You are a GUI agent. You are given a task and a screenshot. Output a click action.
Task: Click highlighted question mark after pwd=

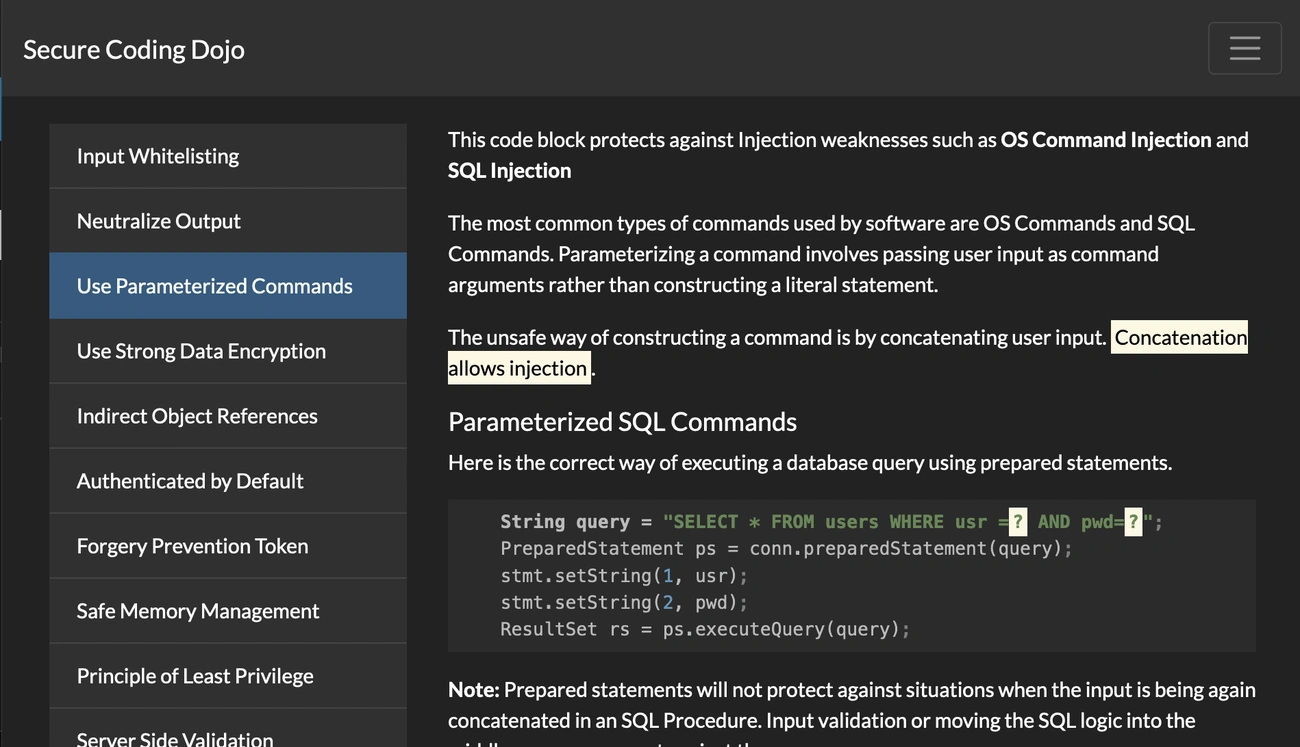pos(1133,521)
